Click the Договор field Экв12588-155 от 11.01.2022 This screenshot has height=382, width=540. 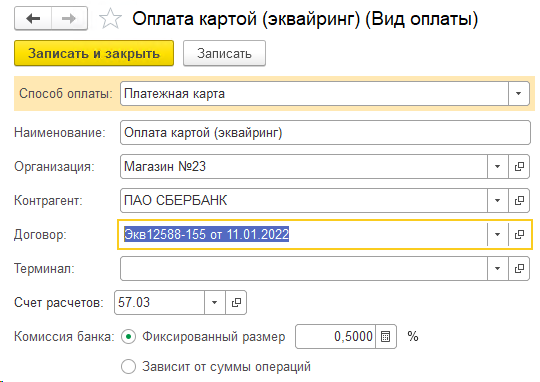pos(302,235)
